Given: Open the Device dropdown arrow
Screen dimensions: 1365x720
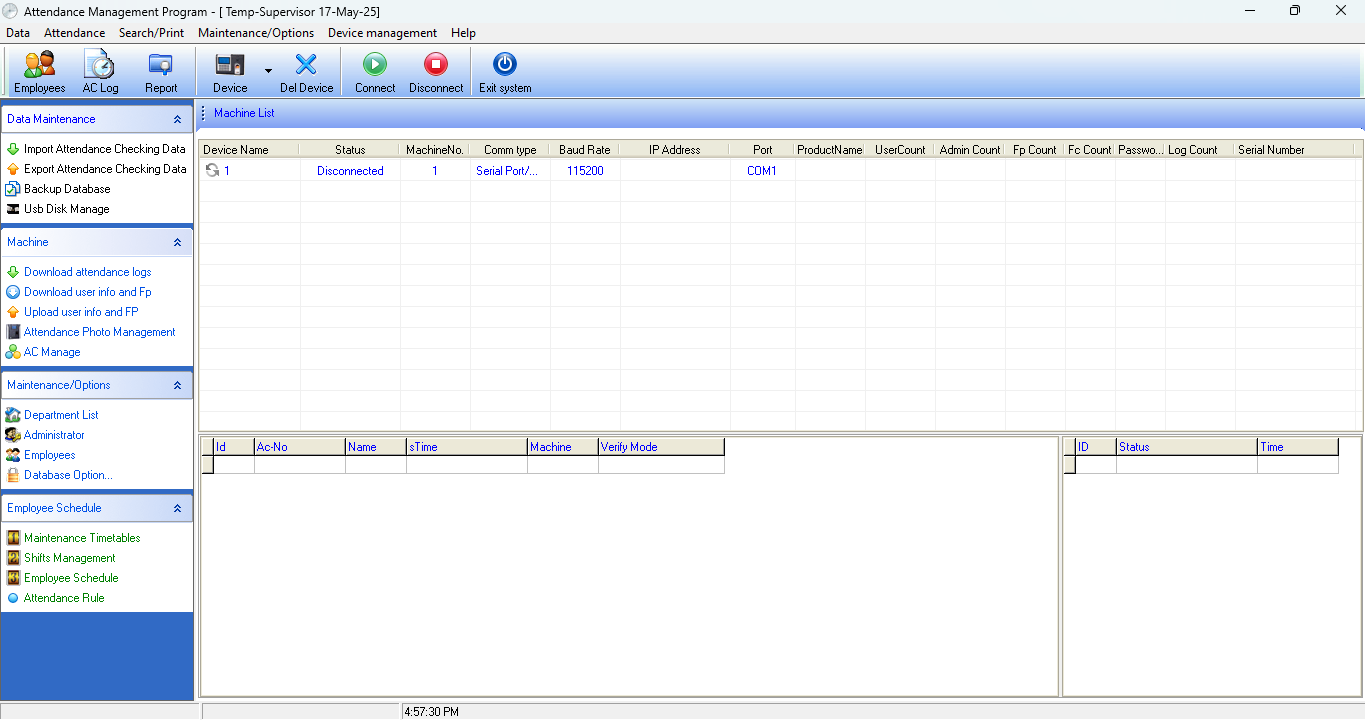Looking at the screenshot, I should tap(268, 71).
